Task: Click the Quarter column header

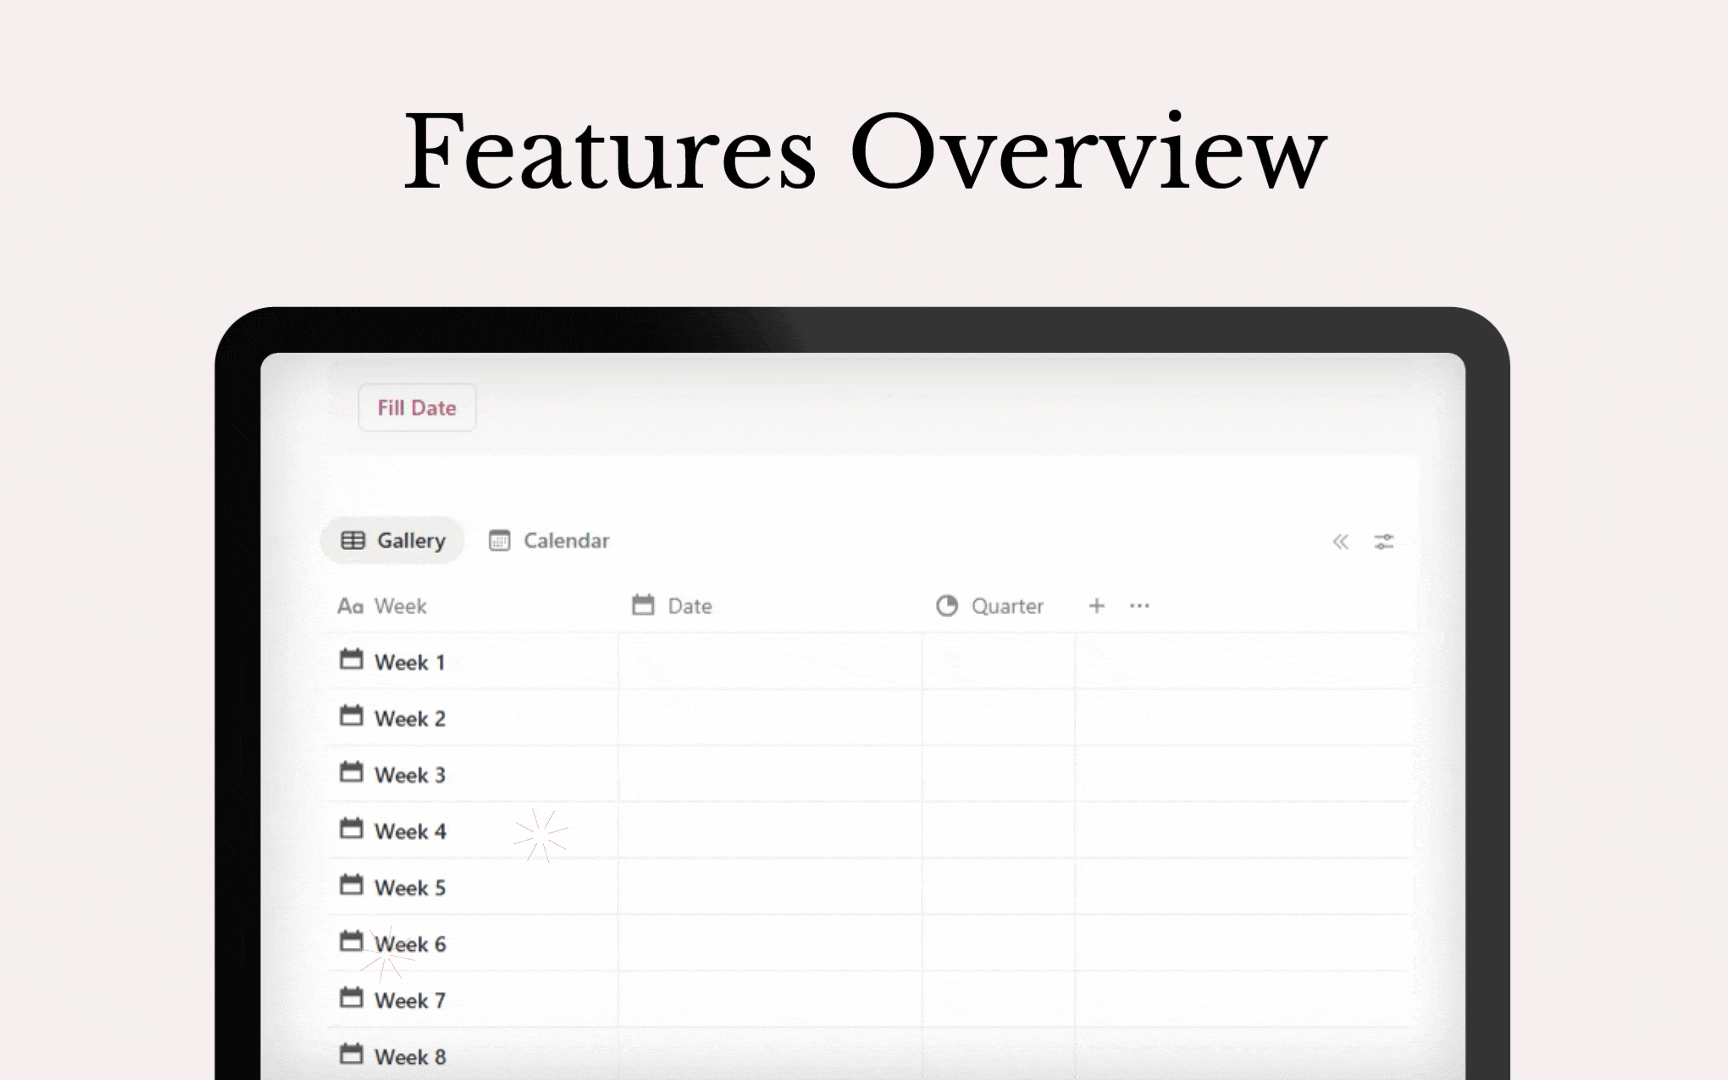Action: point(1006,606)
